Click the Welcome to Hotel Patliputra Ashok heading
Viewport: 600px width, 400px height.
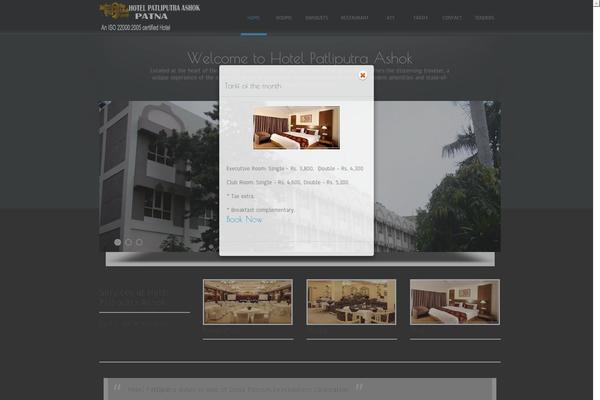point(300,58)
